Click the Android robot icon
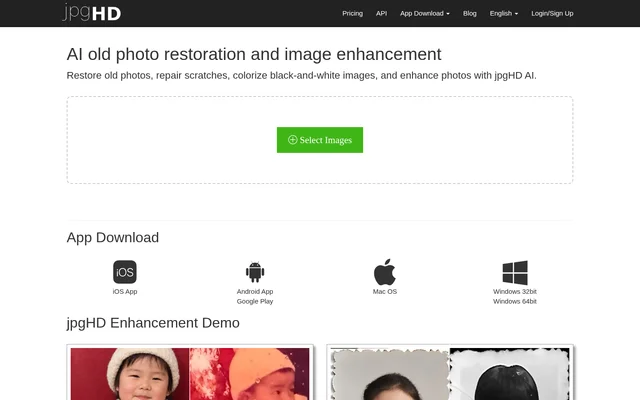This screenshot has height=400, width=640. (x=255, y=272)
